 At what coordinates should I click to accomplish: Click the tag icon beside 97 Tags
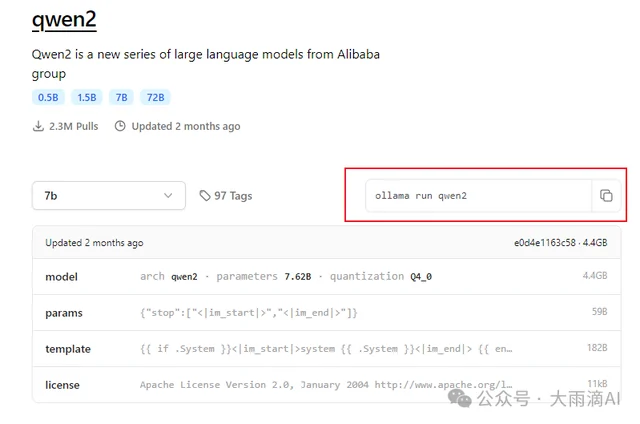(204, 196)
